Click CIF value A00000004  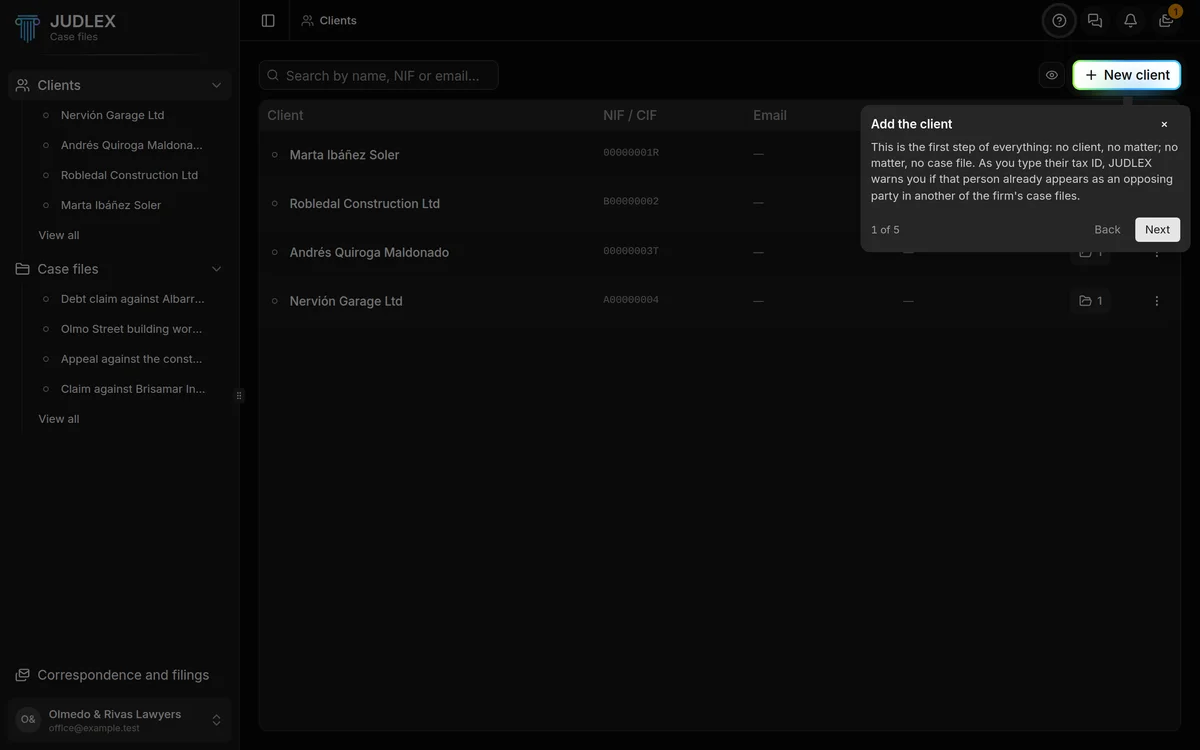631,300
